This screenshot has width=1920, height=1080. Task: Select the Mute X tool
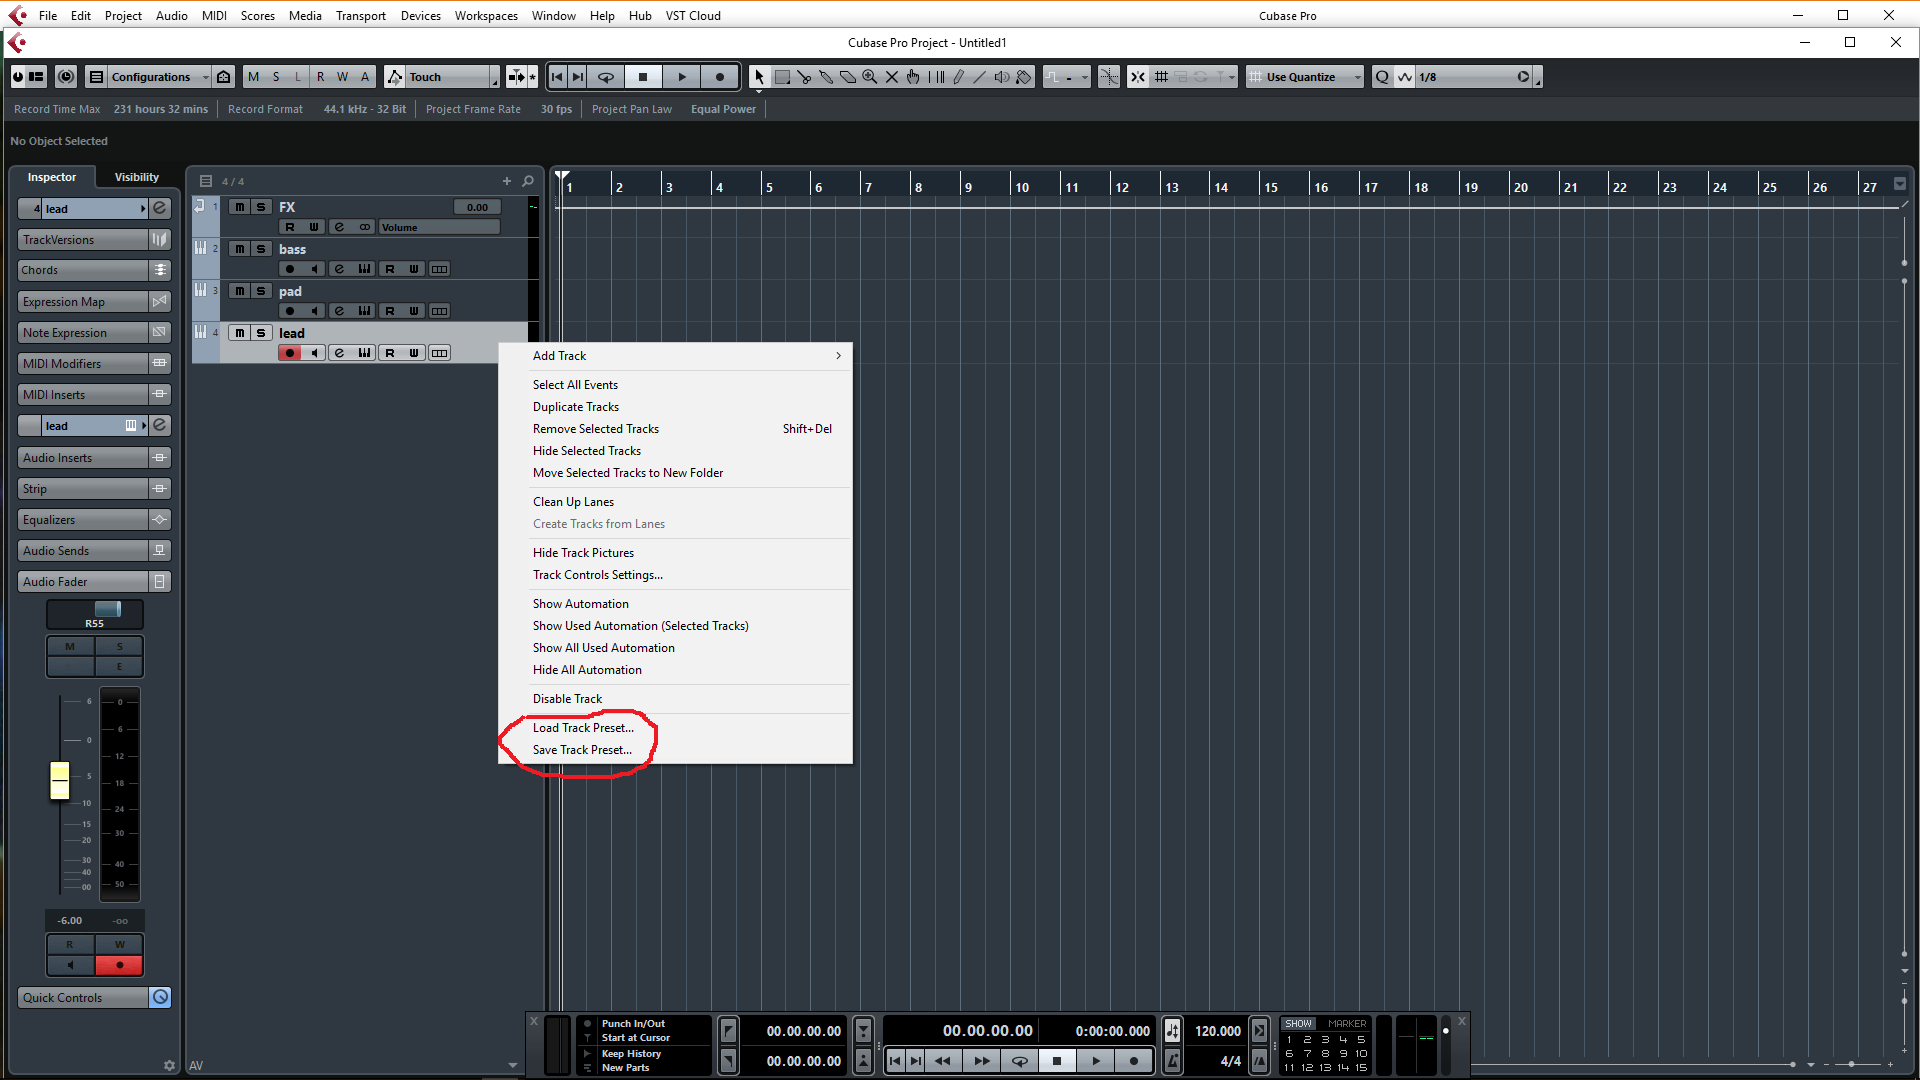(892, 77)
